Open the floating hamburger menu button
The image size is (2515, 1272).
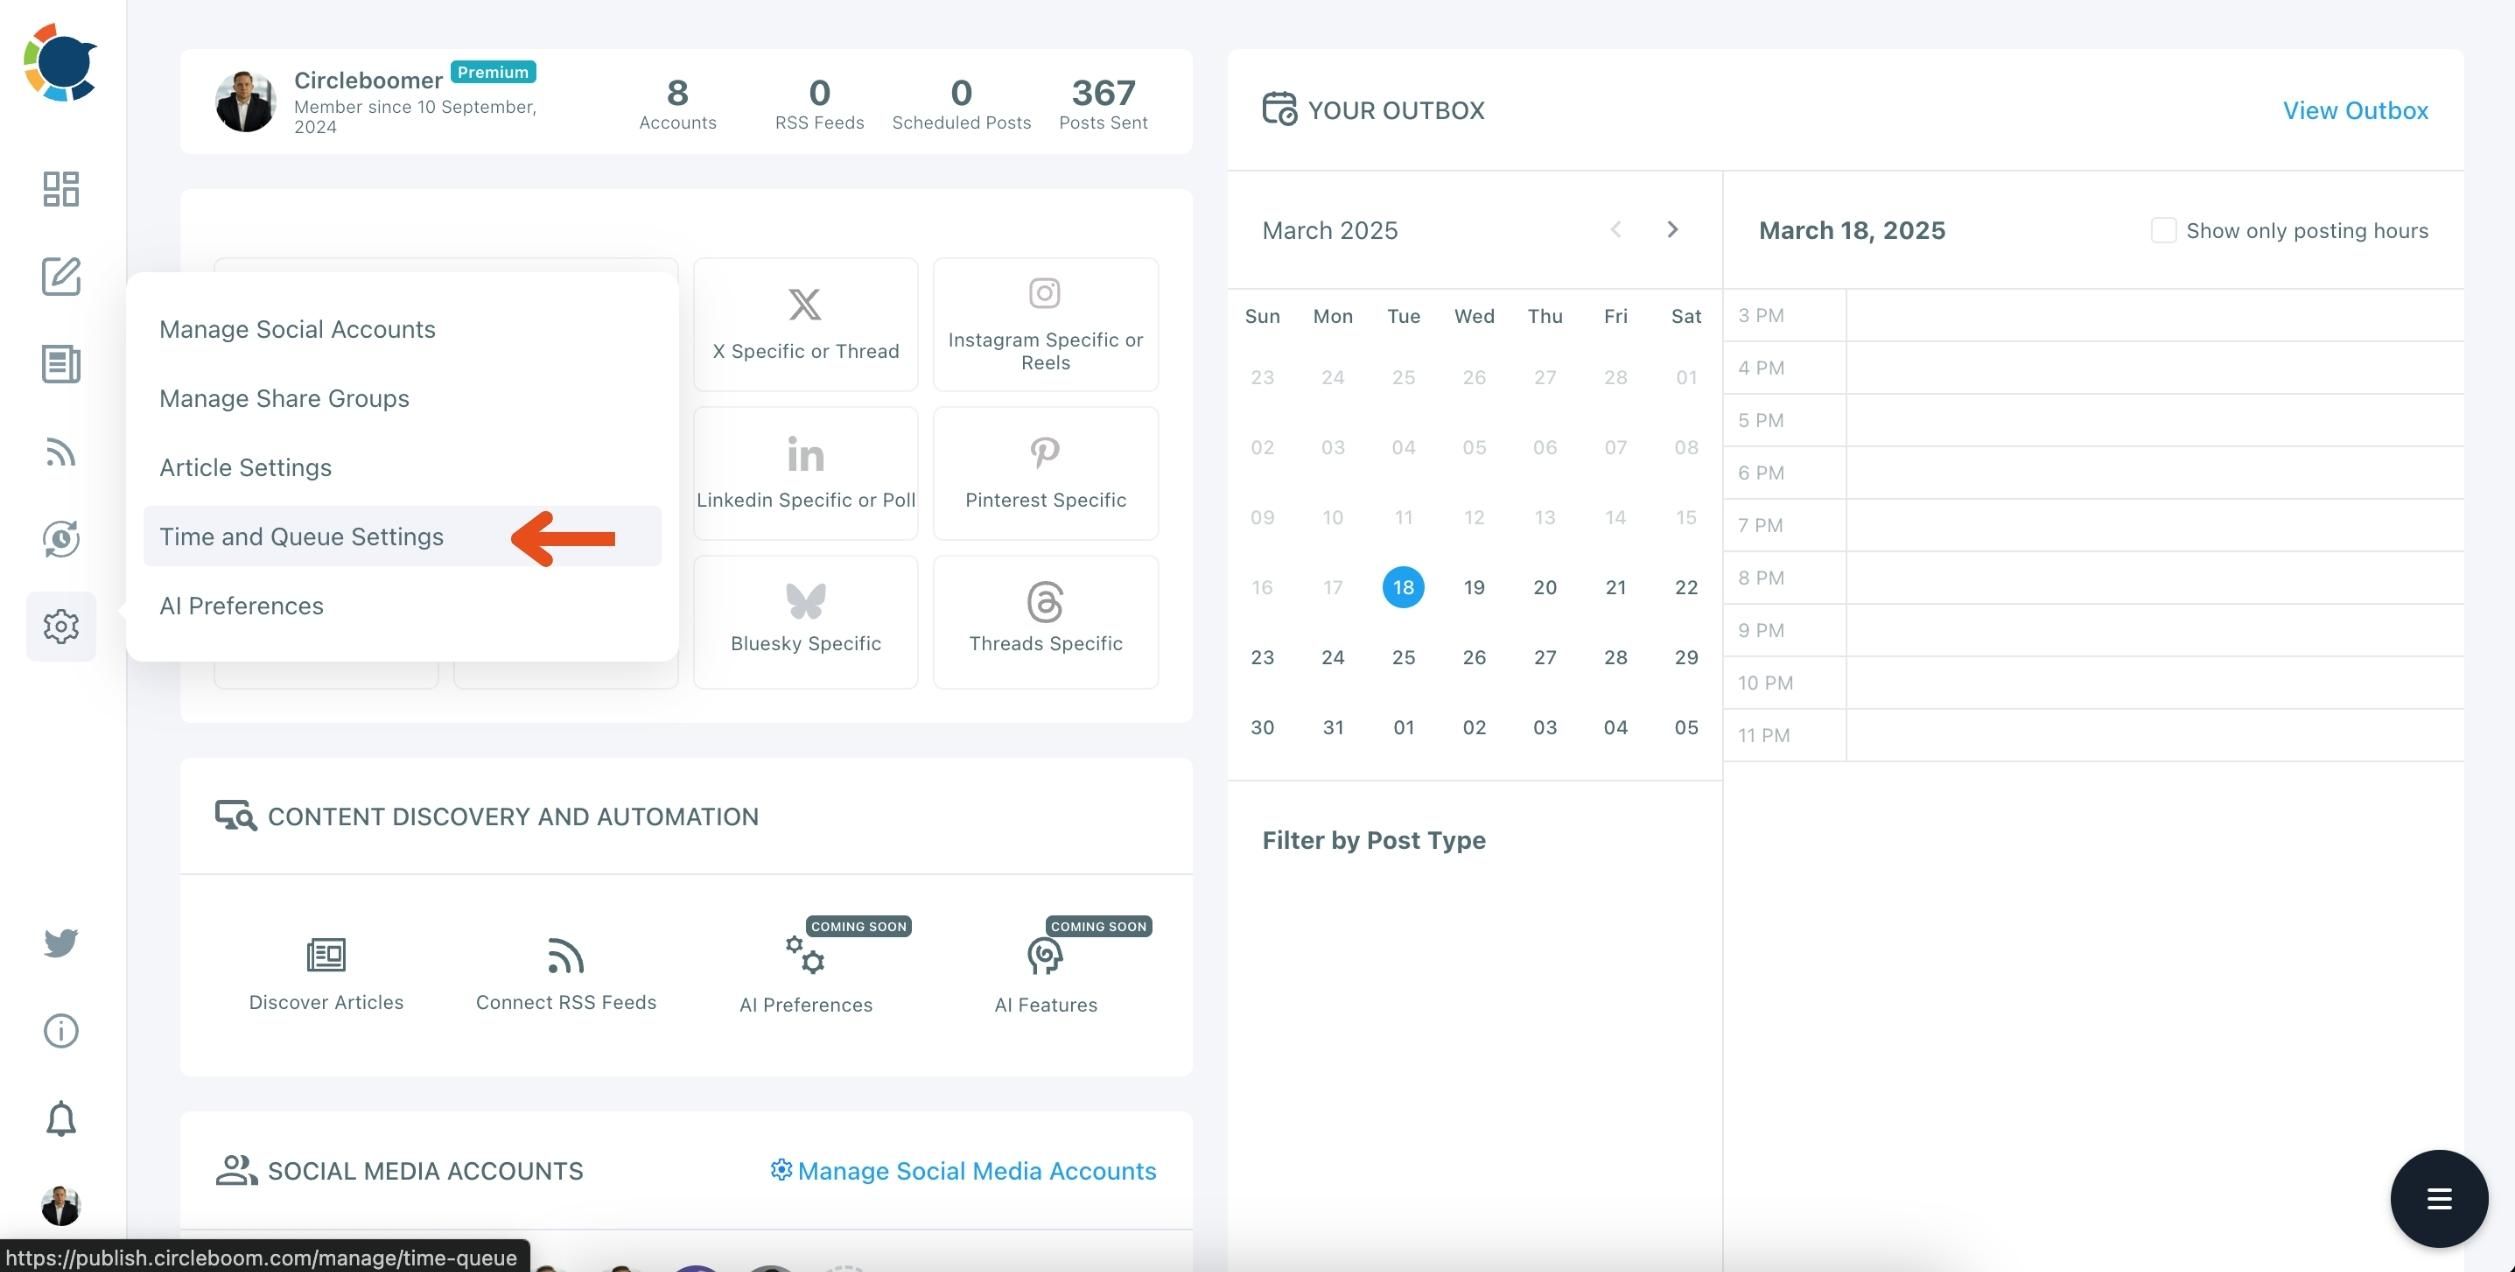coord(2439,1199)
